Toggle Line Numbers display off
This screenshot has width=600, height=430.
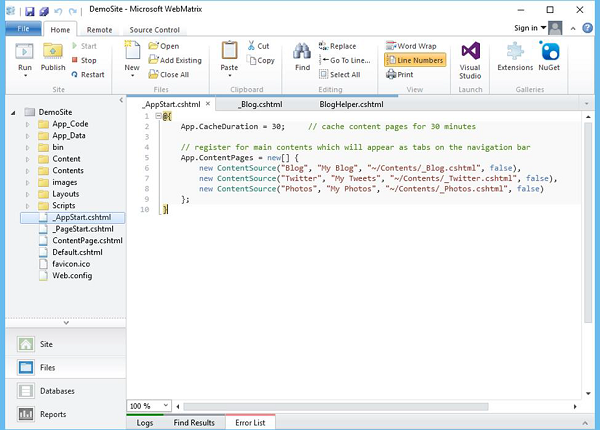click(x=416, y=60)
